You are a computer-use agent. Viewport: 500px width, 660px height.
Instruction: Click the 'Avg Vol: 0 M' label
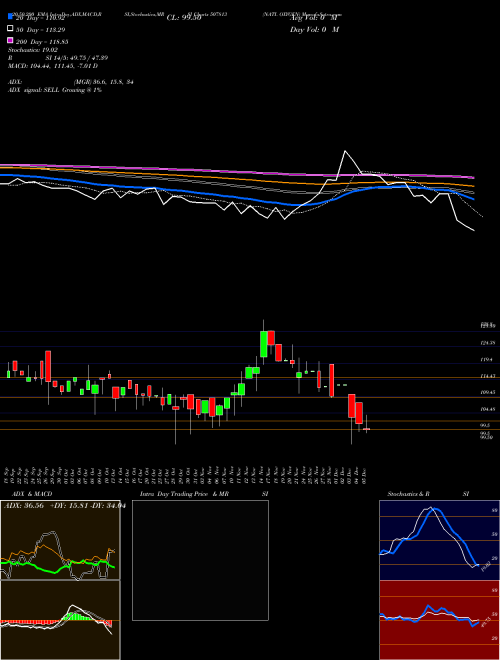pos(314,18)
